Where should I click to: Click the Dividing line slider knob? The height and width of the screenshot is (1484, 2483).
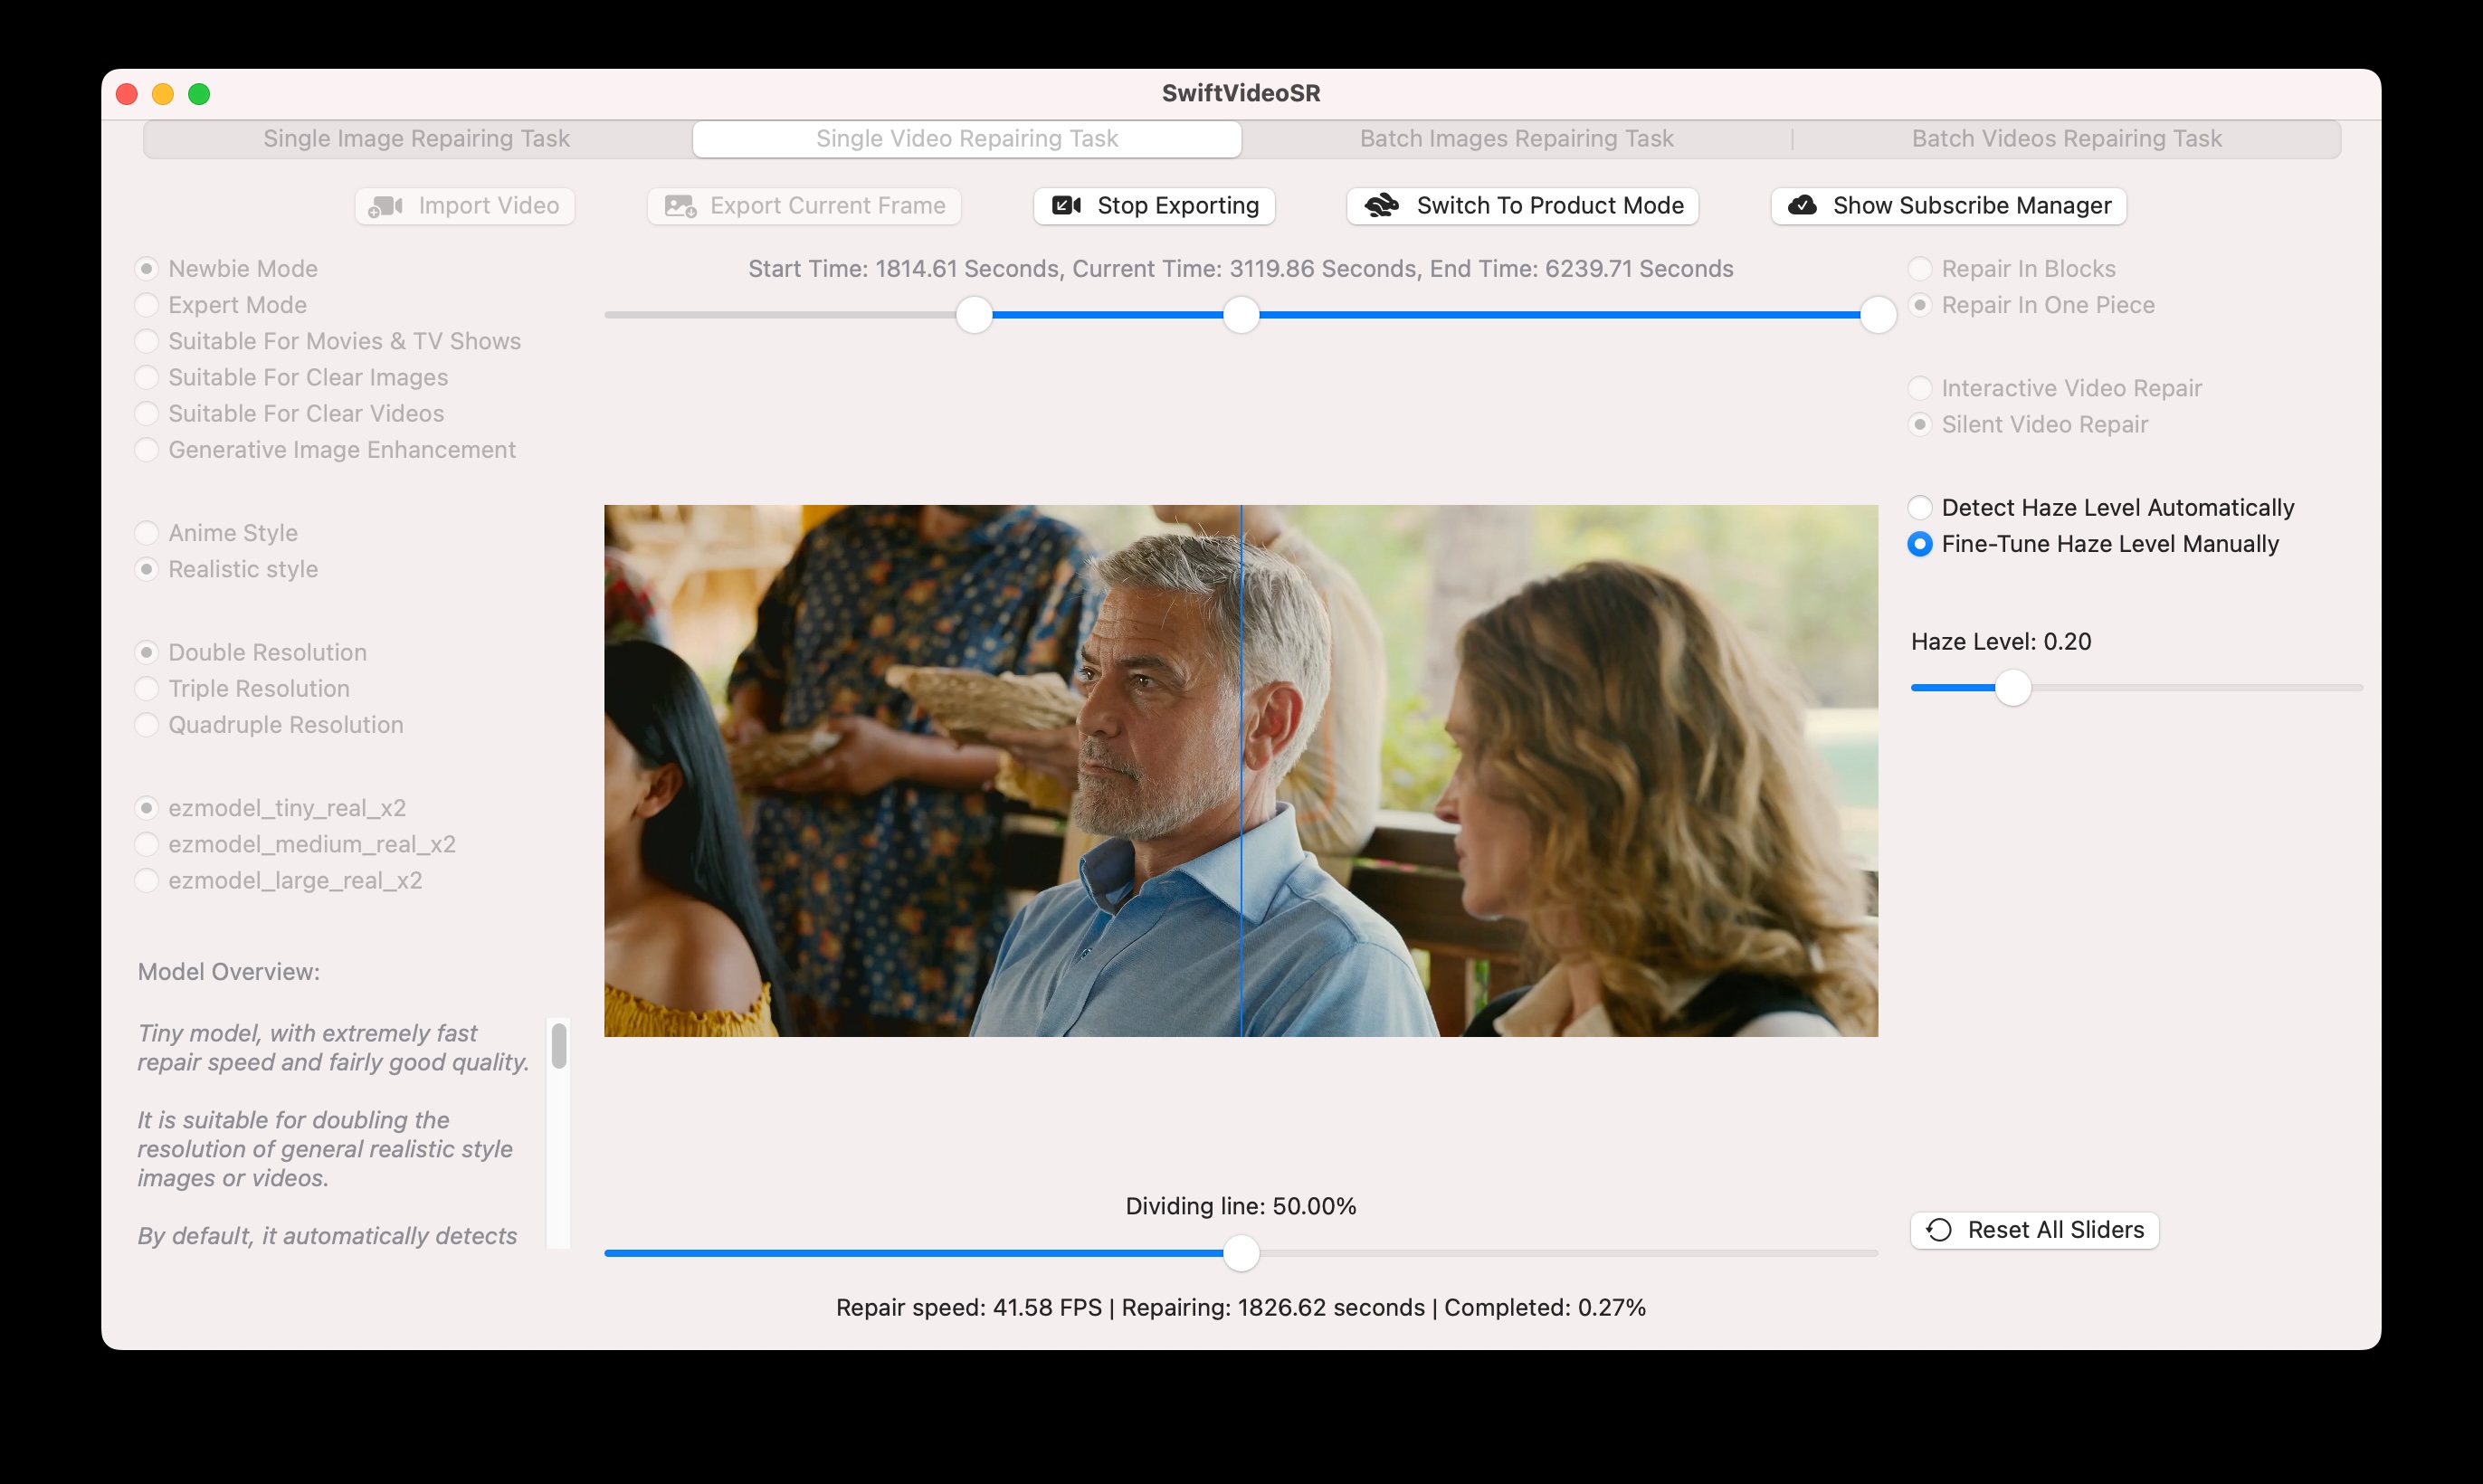[x=1241, y=1253]
